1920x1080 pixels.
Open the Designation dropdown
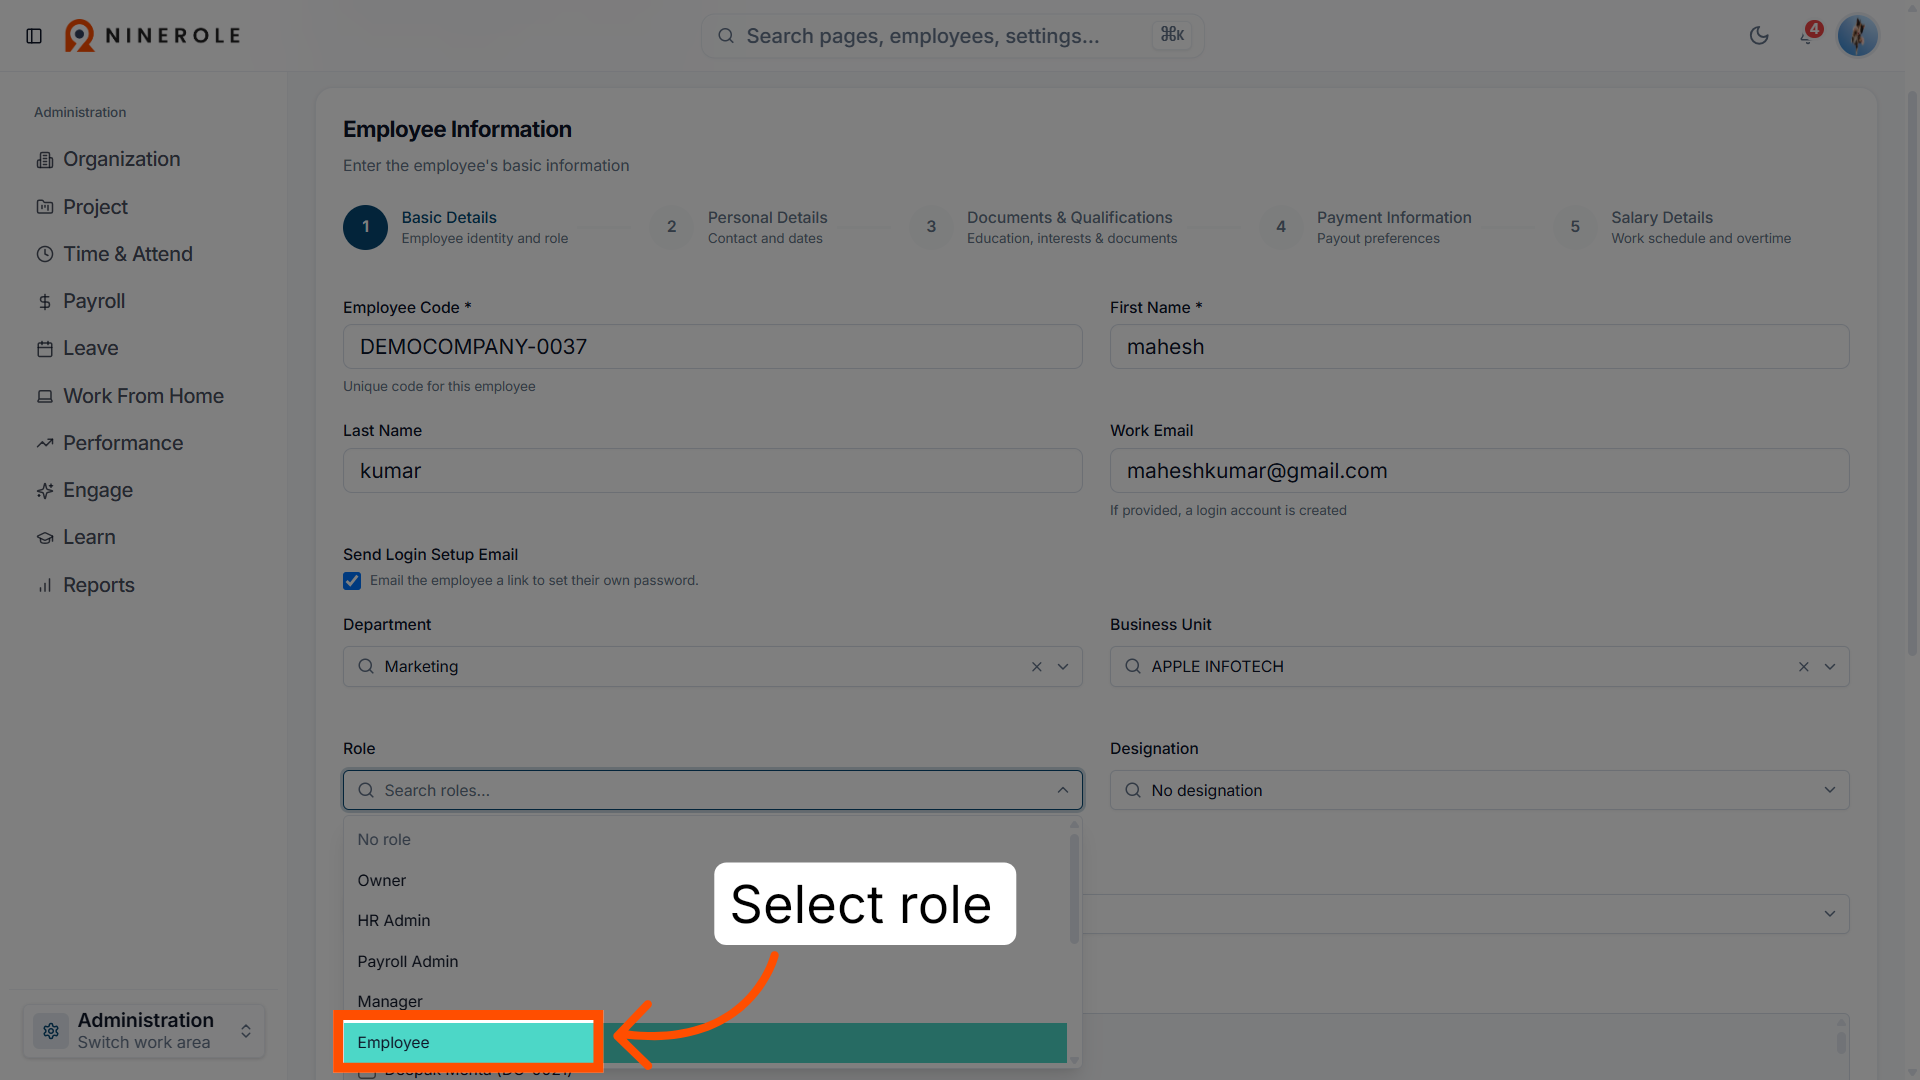point(1479,790)
